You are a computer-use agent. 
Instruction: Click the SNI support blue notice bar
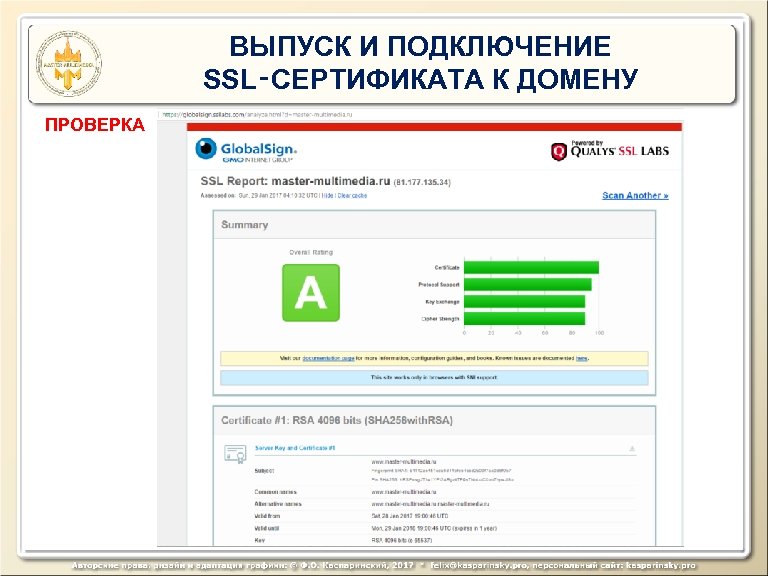tap(434, 378)
